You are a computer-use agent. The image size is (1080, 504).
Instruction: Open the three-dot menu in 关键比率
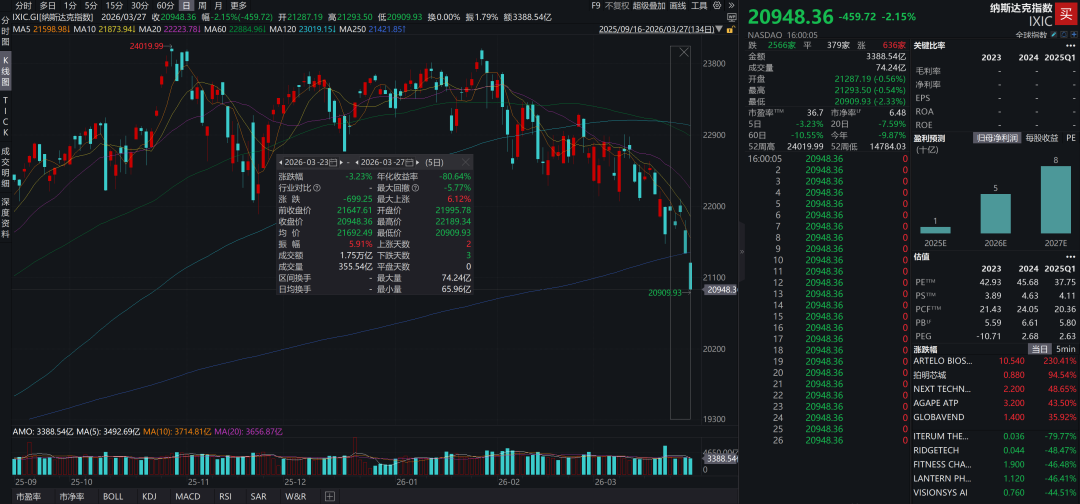tap(1071, 46)
